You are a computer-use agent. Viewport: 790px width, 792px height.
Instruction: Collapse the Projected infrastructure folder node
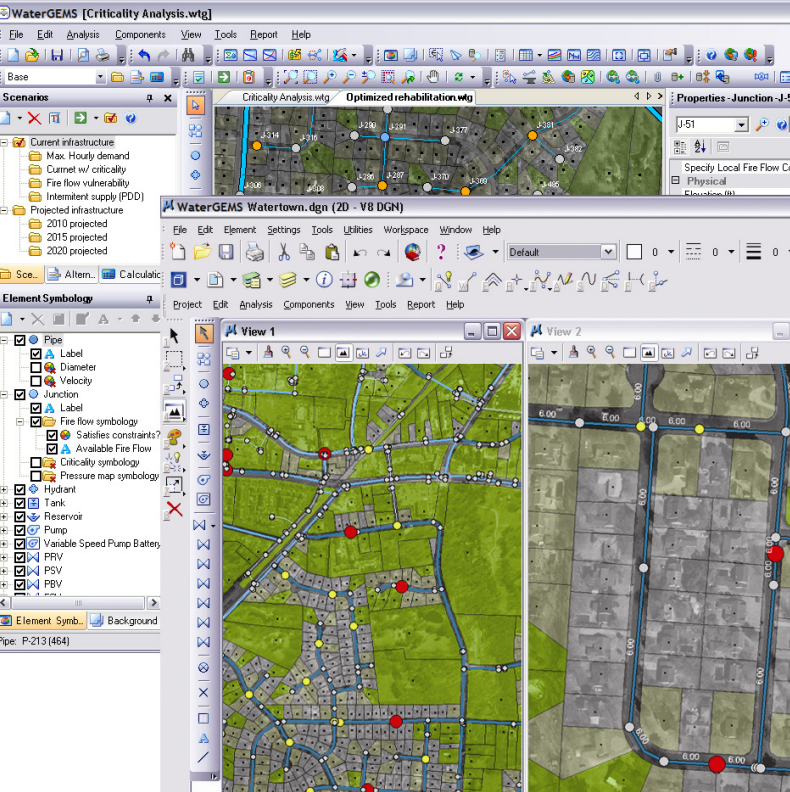click(x=4, y=210)
